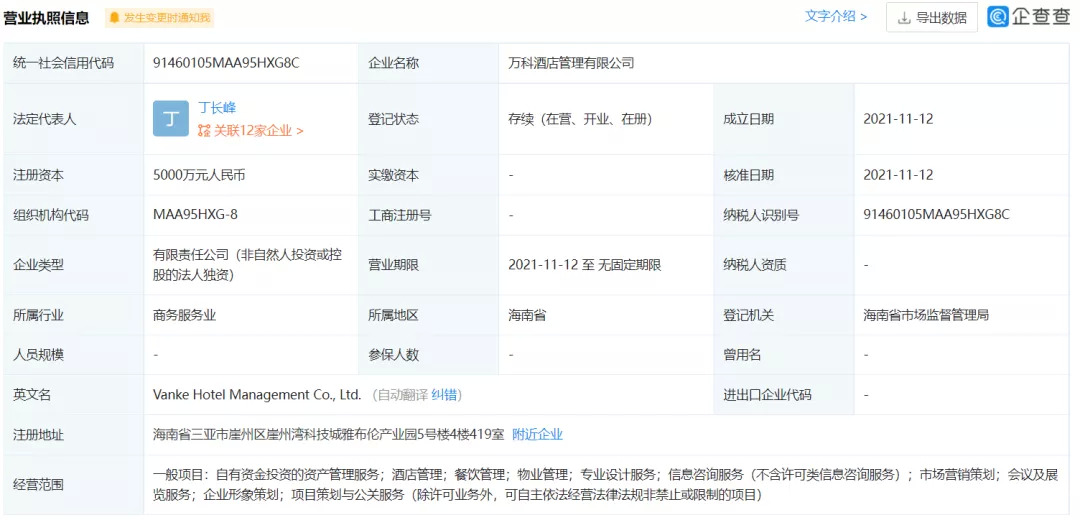1080x520 pixels.
Task: Select English name Vanke Hotel Management Co., Ltd.
Action: click(x=257, y=395)
